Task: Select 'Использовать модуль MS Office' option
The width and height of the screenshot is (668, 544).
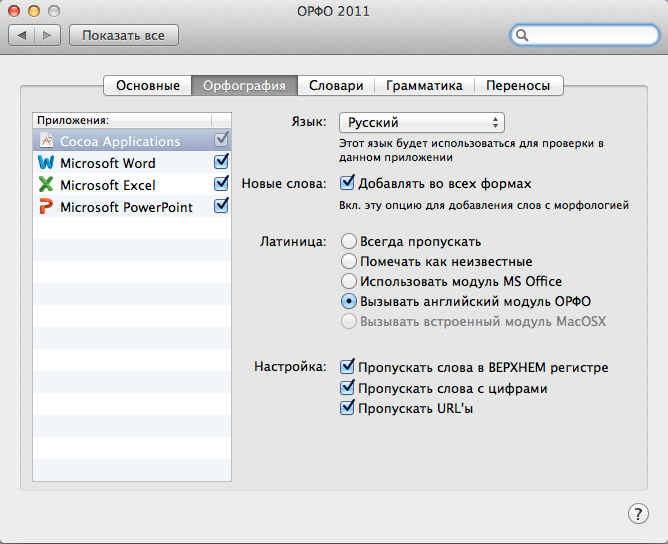Action: click(348, 281)
